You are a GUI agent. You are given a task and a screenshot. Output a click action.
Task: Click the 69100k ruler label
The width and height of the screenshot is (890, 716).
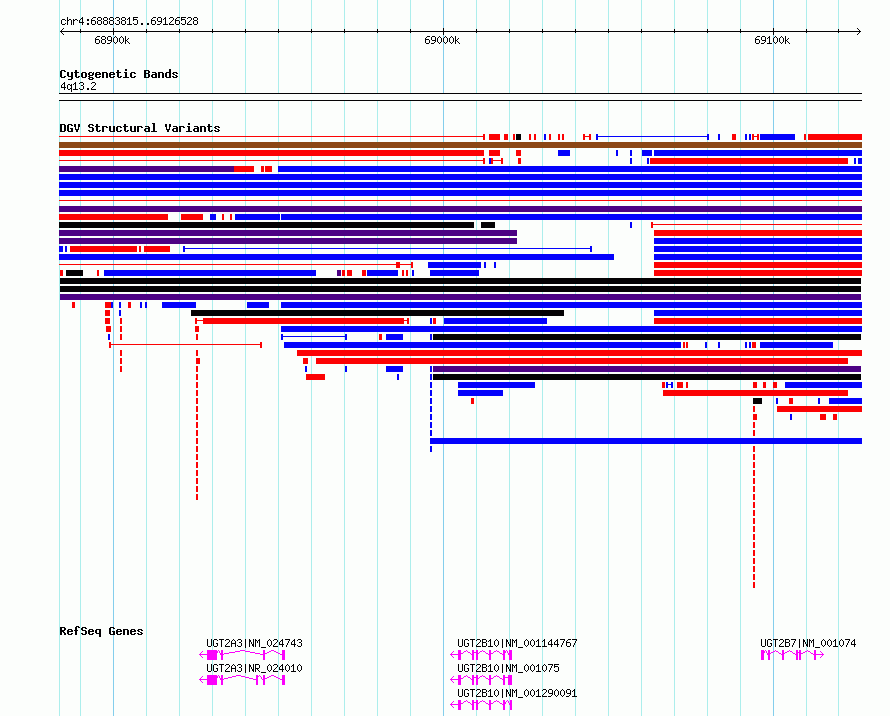coord(772,40)
